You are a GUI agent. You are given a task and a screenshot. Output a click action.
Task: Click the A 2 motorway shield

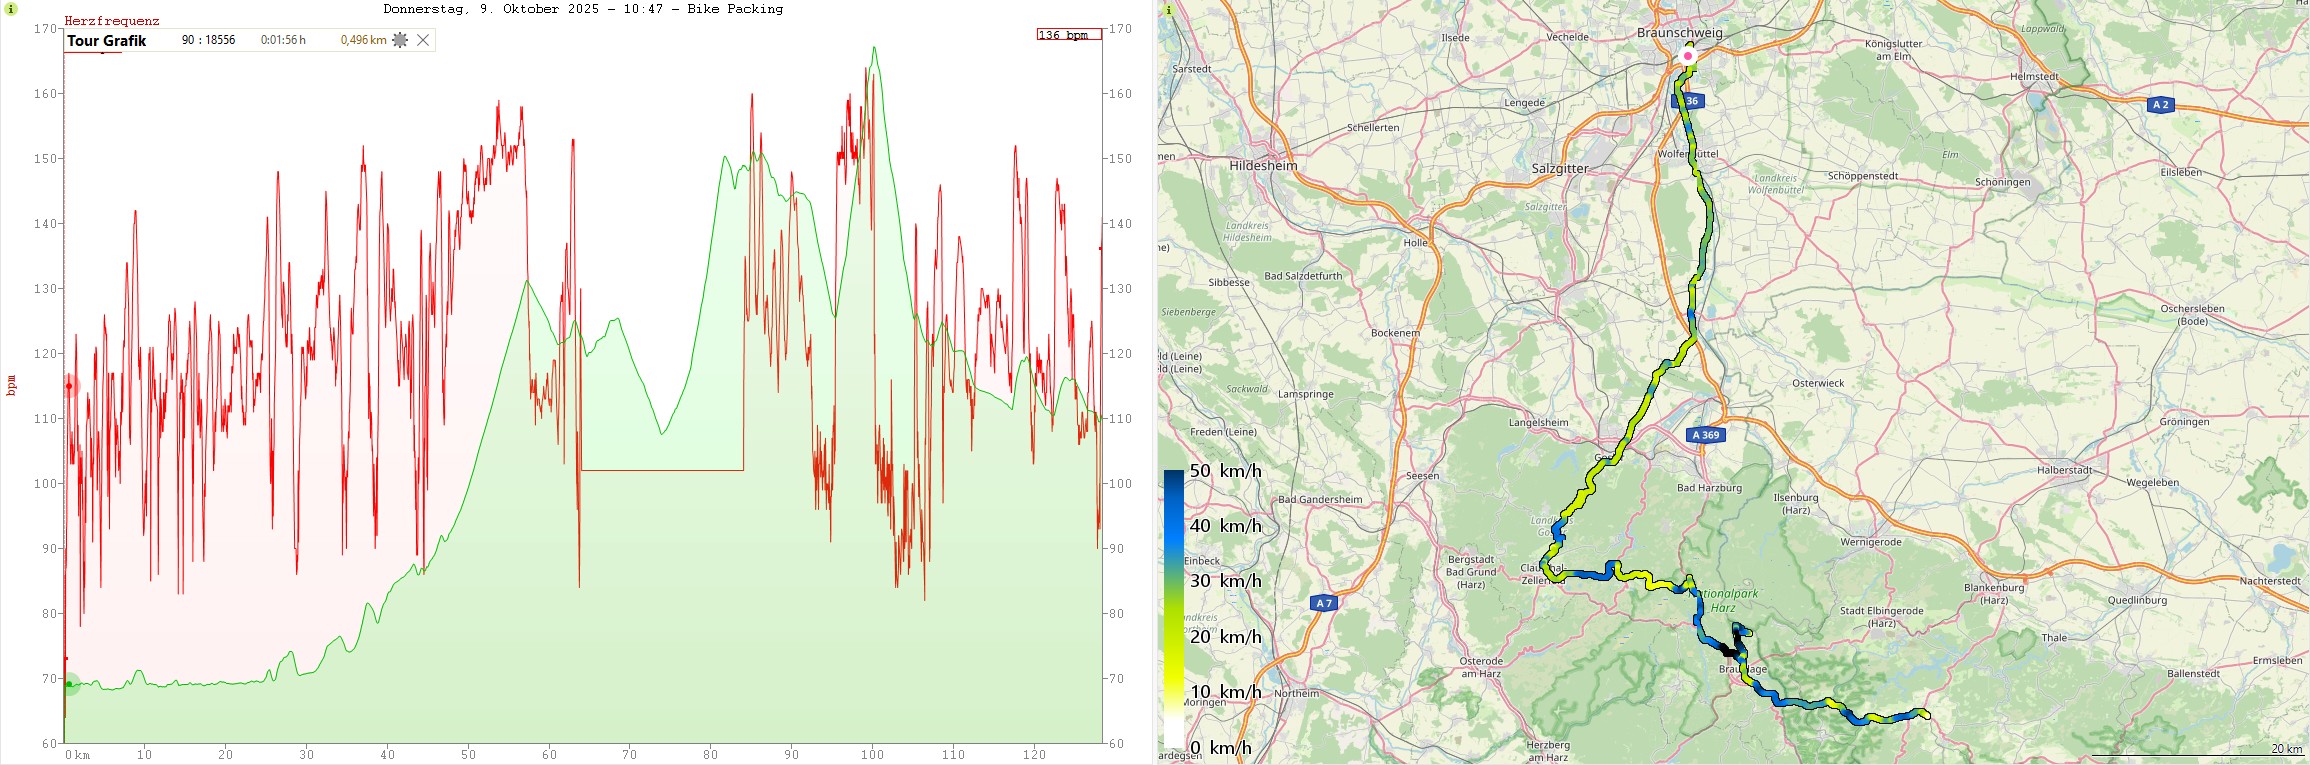2160,105
